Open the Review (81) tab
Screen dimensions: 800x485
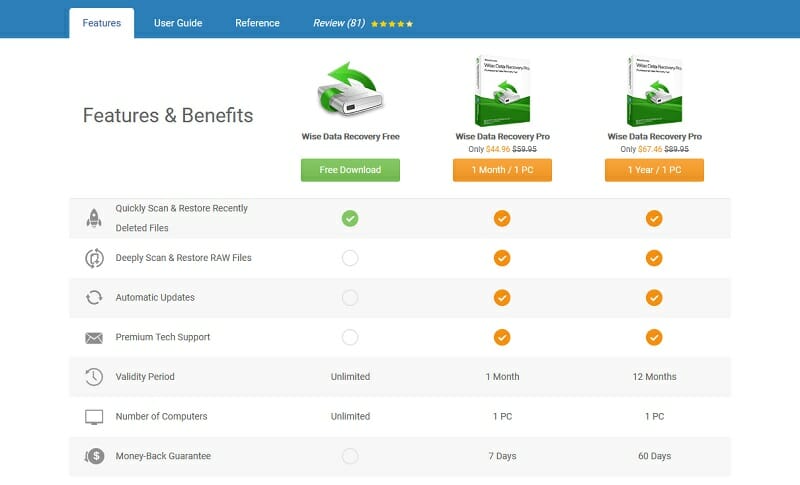click(x=339, y=23)
